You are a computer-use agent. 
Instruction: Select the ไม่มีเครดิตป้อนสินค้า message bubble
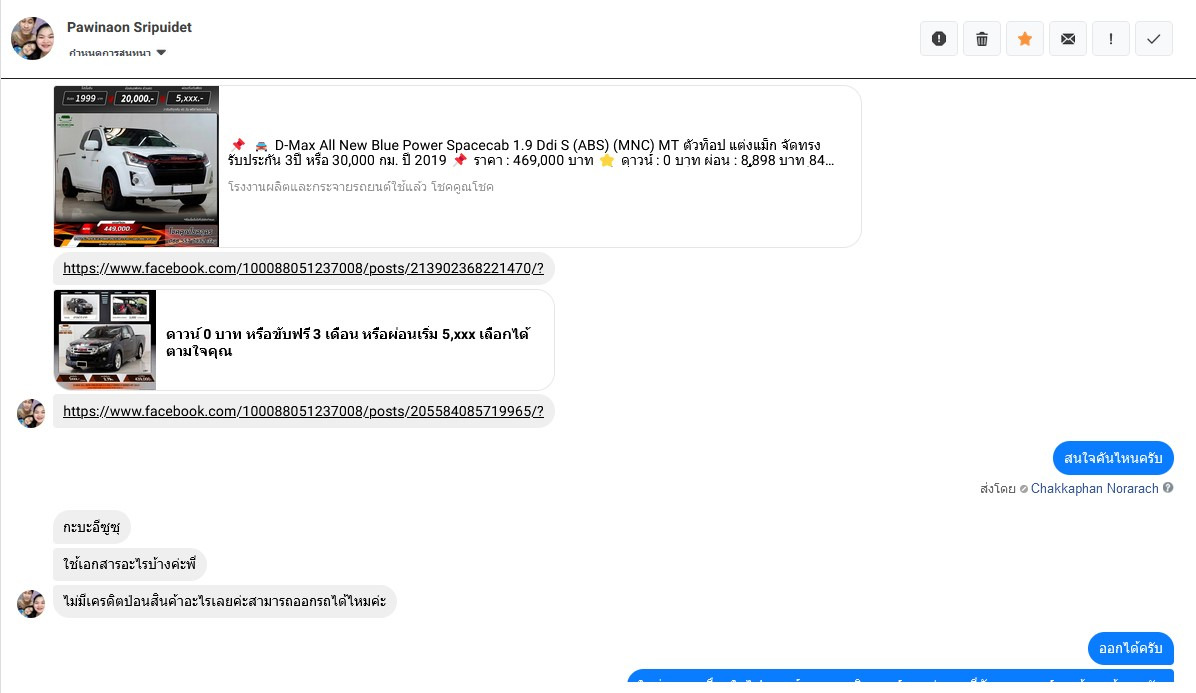click(225, 602)
